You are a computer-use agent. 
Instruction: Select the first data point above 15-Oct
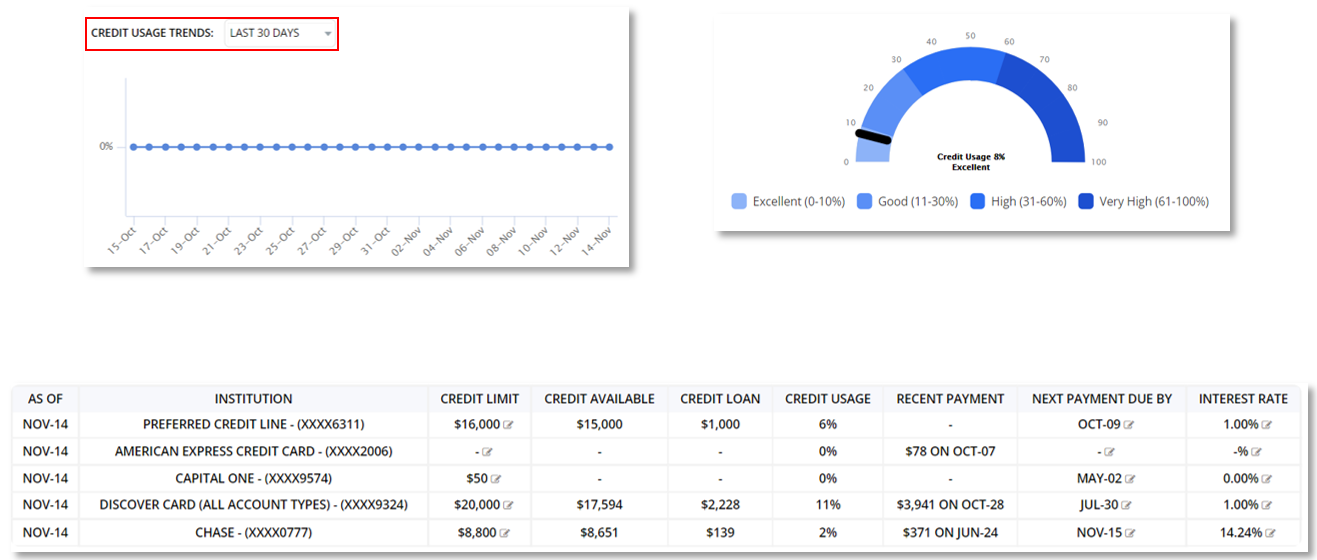(133, 147)
